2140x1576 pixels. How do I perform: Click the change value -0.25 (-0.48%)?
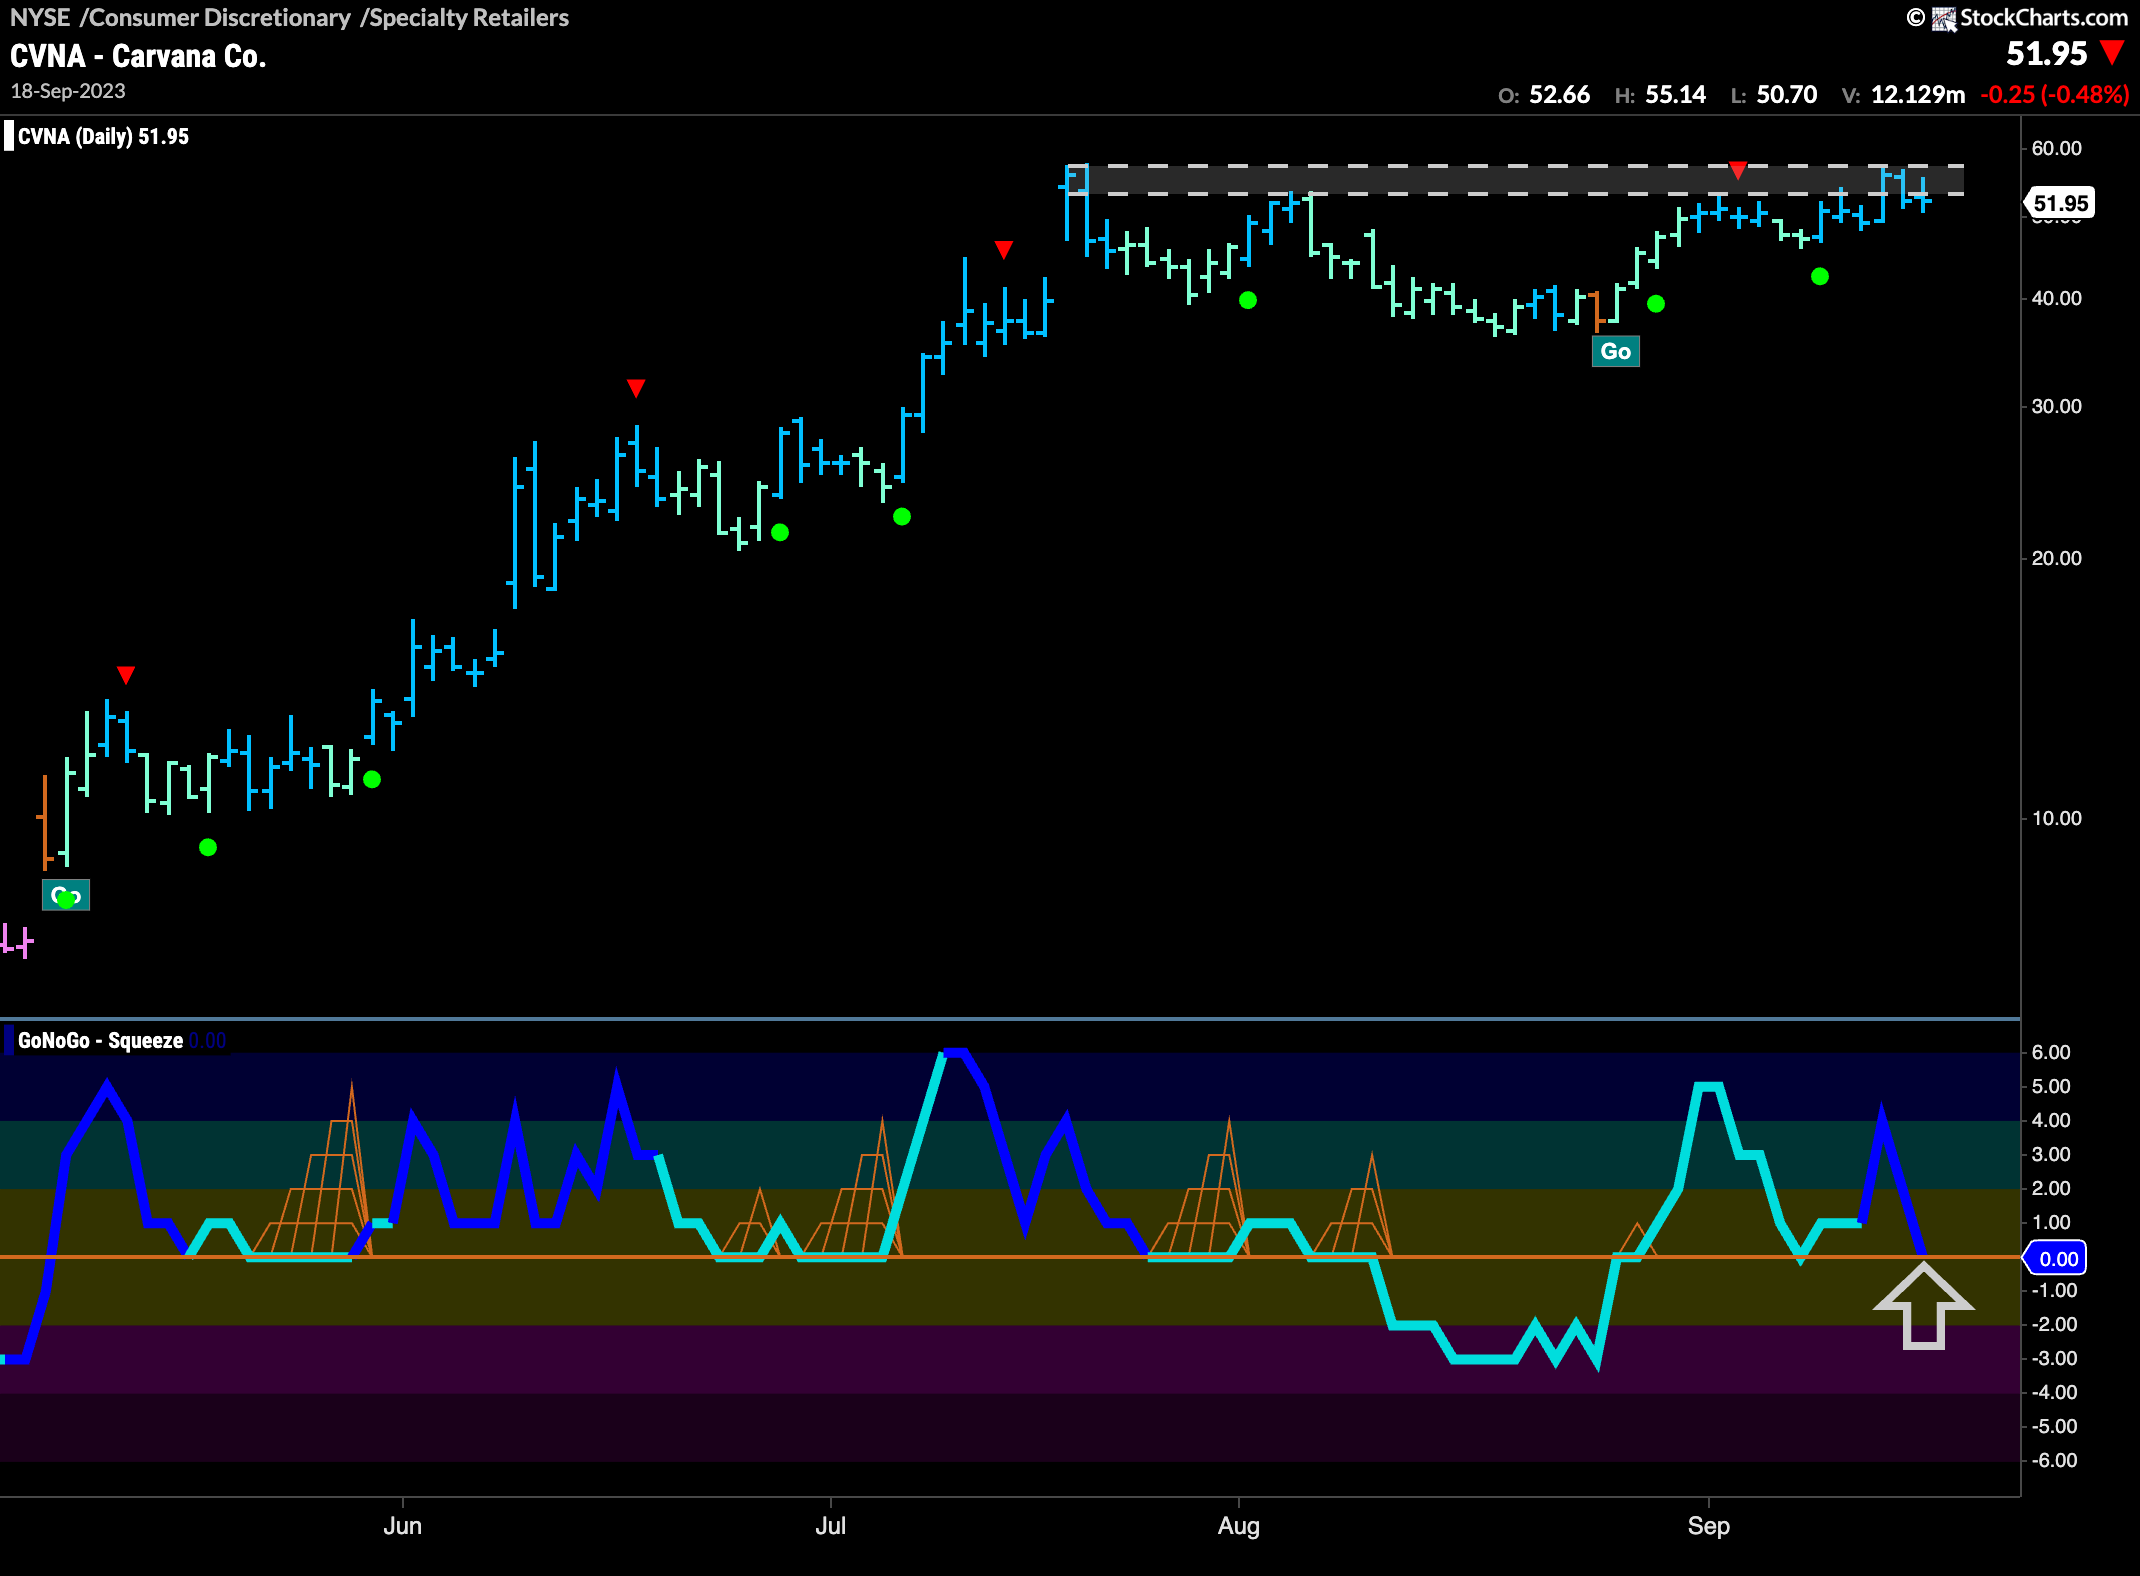[2055, 95]
